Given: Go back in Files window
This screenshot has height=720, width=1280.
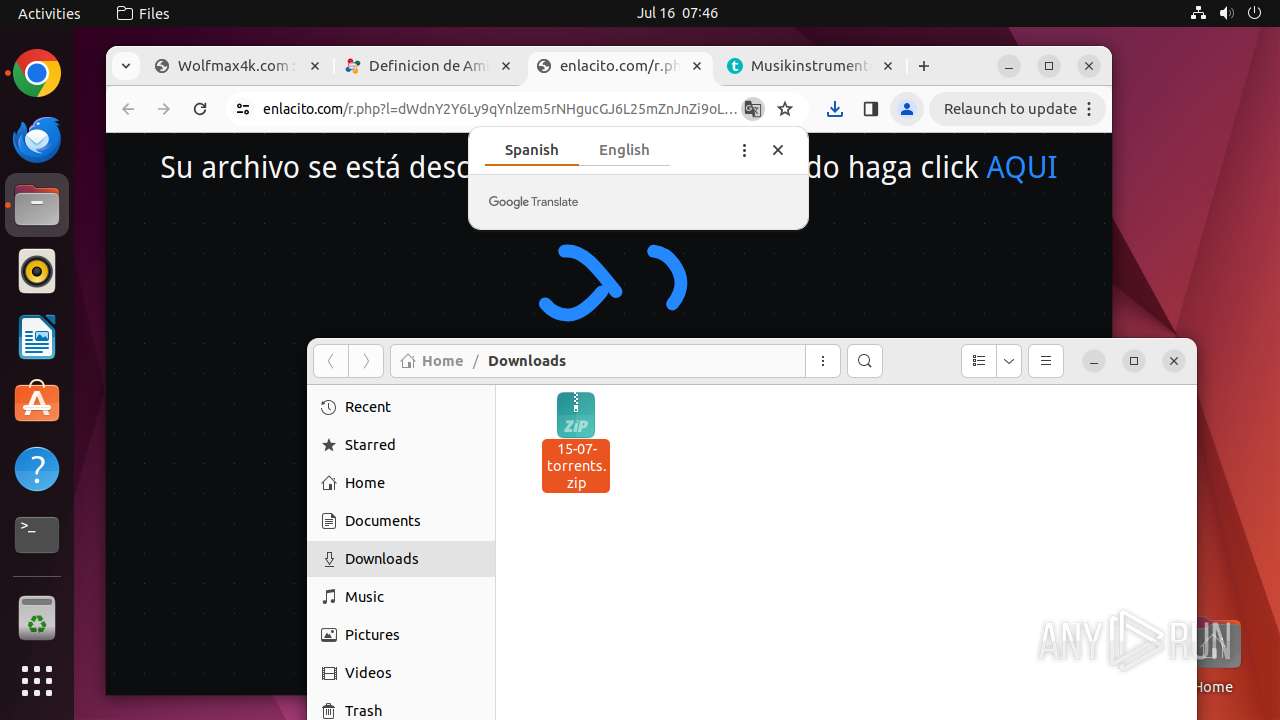Looking at the screenshot, I should 330,361.
